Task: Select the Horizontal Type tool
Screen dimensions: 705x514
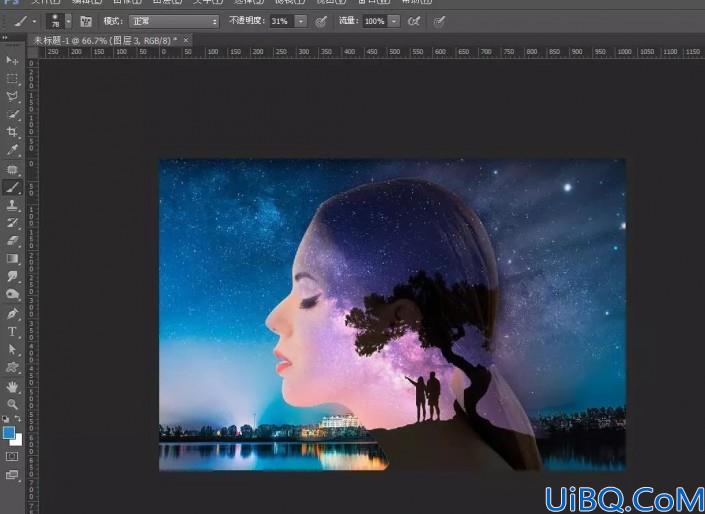Action: point(12,332)
